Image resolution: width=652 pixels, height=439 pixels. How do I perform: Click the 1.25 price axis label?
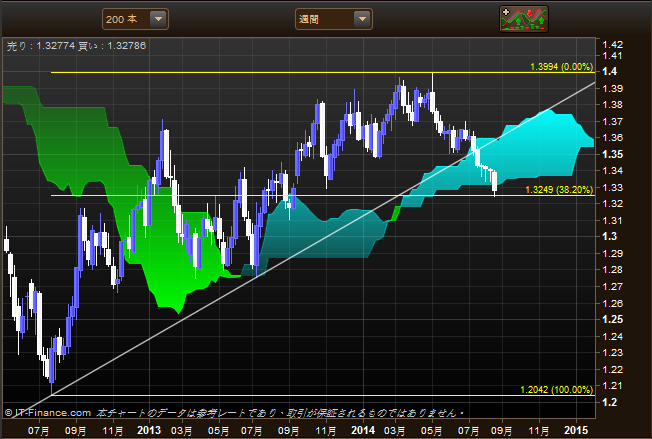(x=612, y=319)
